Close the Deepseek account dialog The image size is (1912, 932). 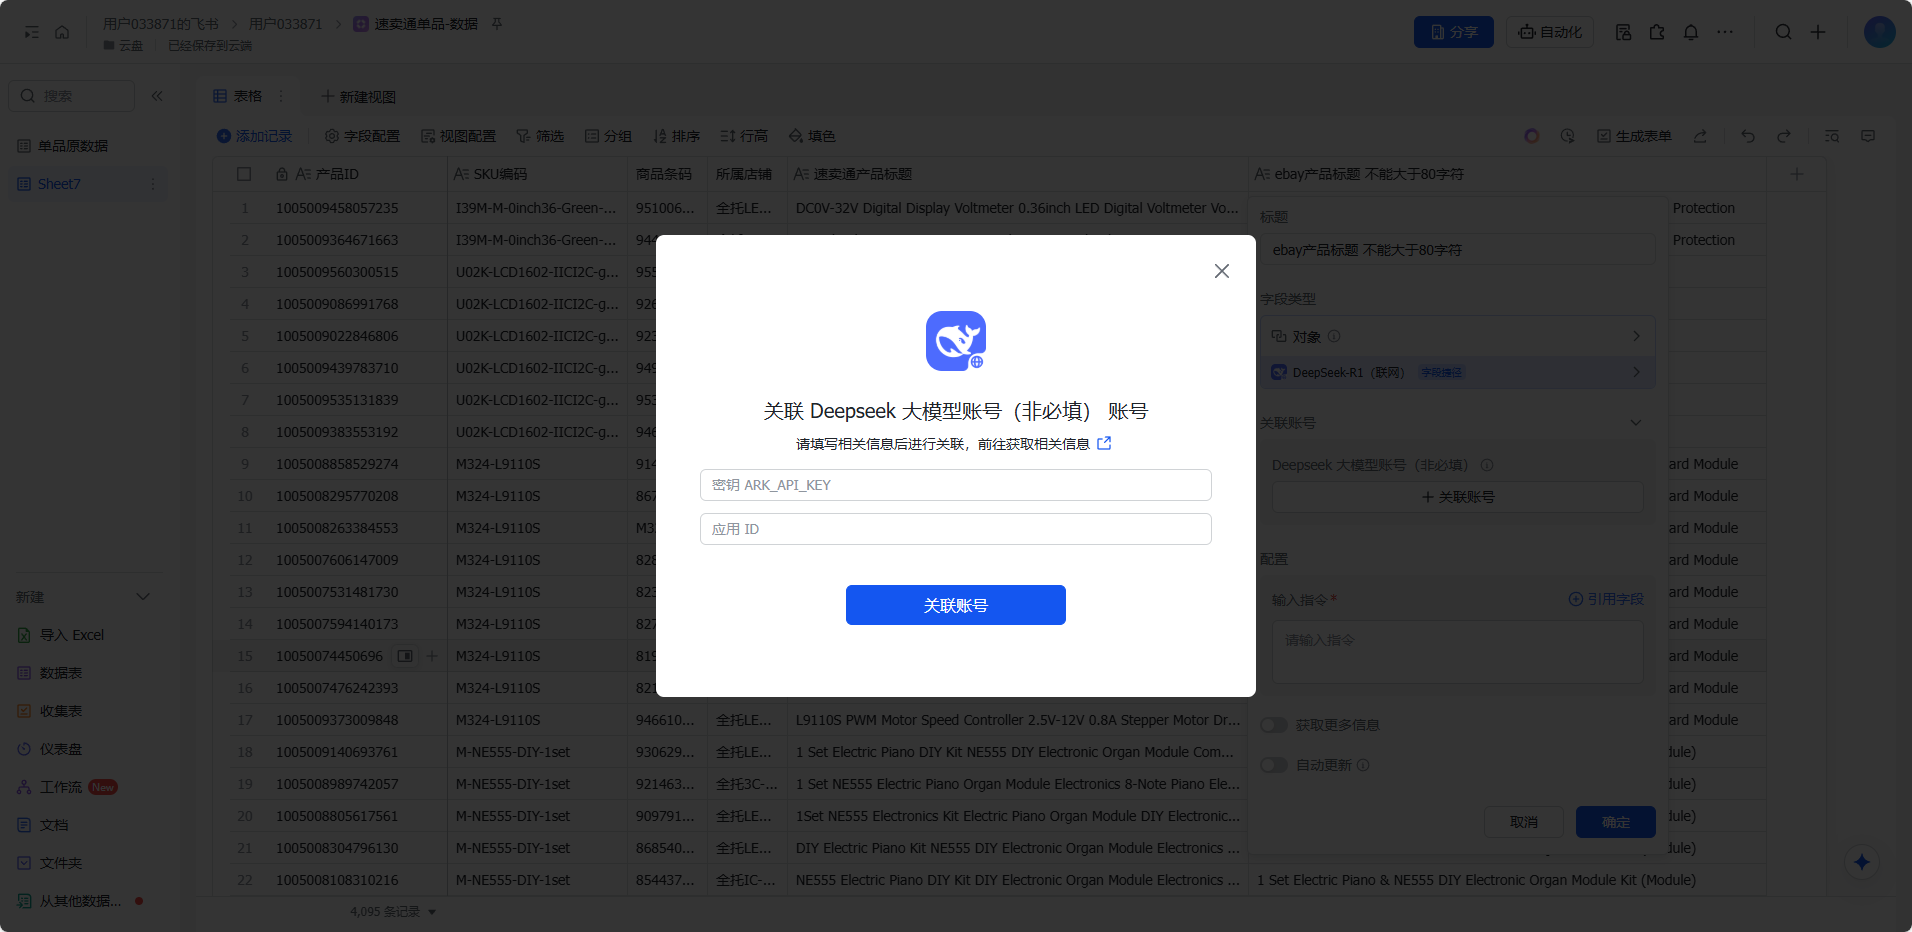click(x=1221, y=271)
